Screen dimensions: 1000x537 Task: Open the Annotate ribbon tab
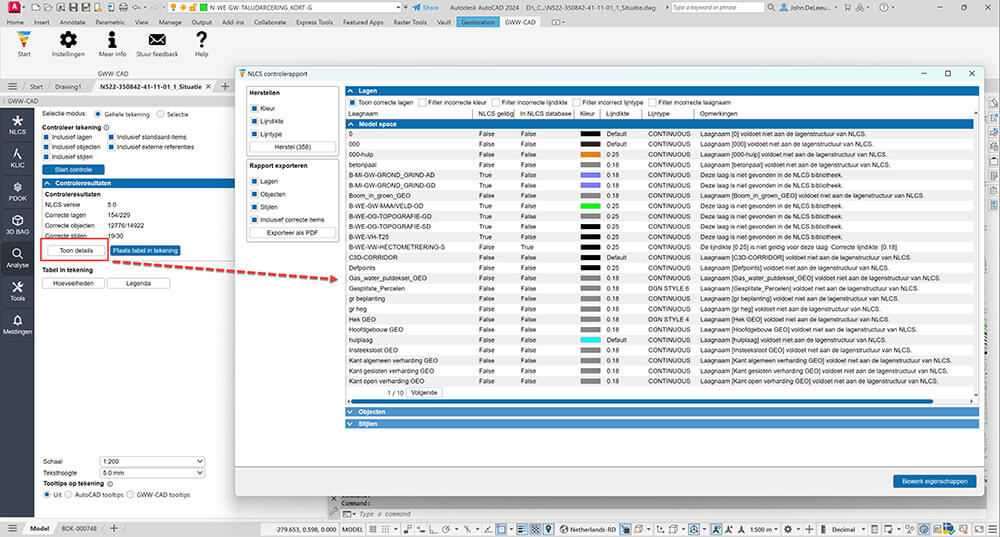pyautogui.click(x=73, y=22)
